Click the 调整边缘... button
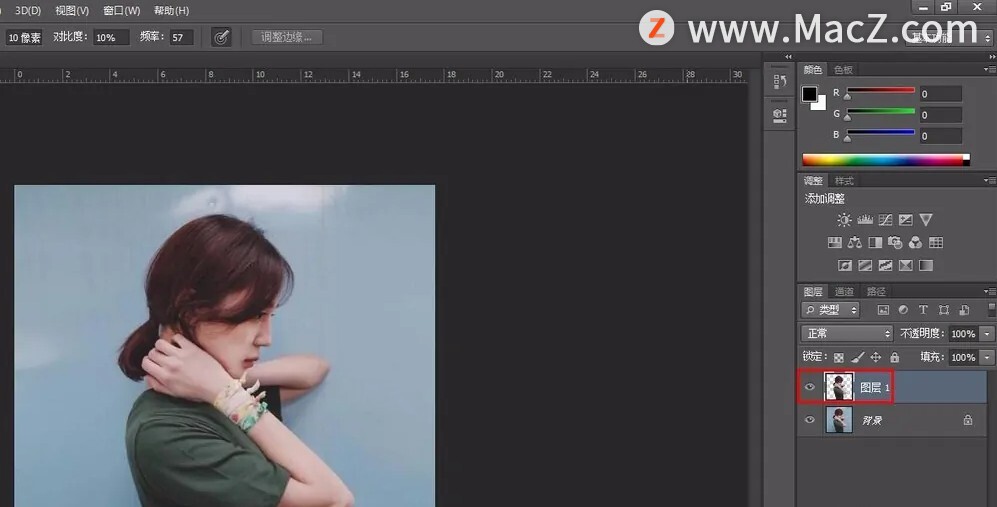 point(286,37)
